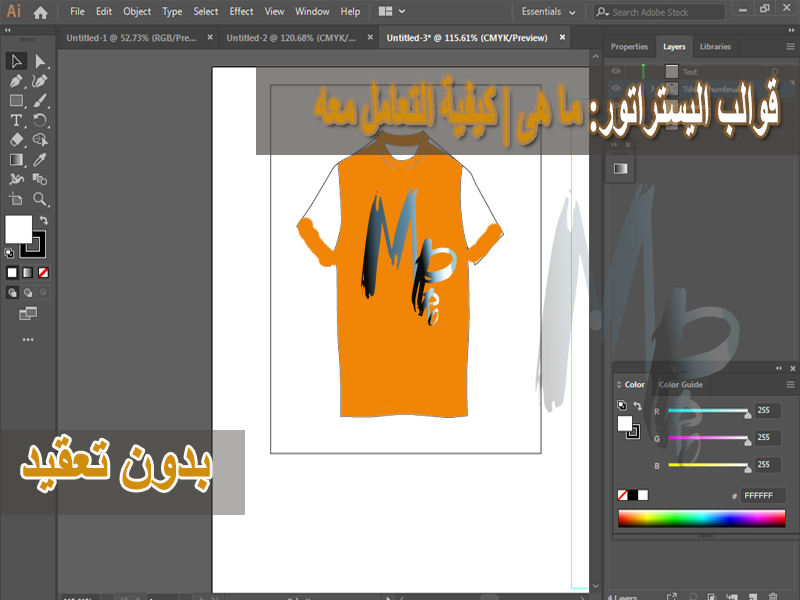Select the Live Paint / Blend tool
This screenshot has width=800, height=600.
click(40, 179)
